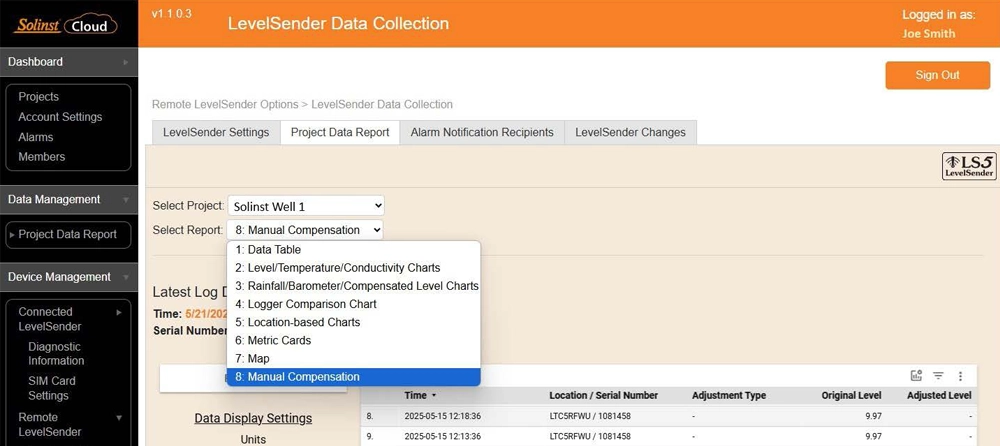1000x446 pixels.
Task: Open the Select Report dropdown
Action: click(305, 230)
